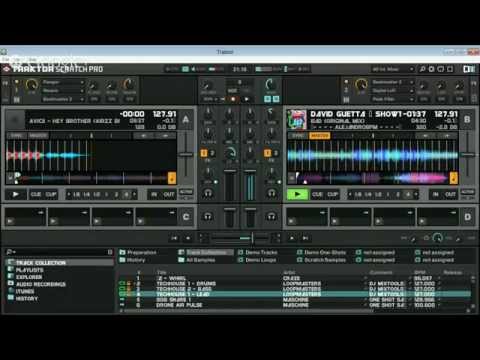Select loop size 4 on Deck A
The image size is (480, 360).
pos(126,194)
